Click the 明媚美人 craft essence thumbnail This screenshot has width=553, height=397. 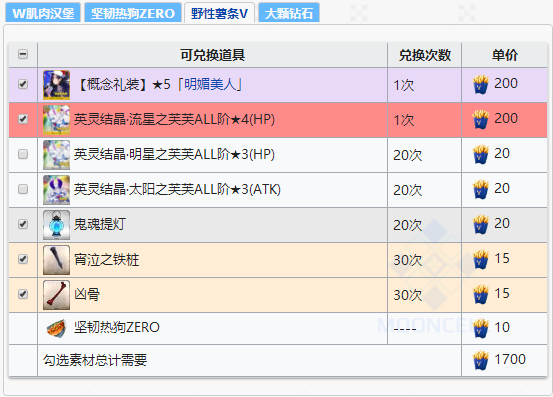pyautogui.click(x=56, y=85)
